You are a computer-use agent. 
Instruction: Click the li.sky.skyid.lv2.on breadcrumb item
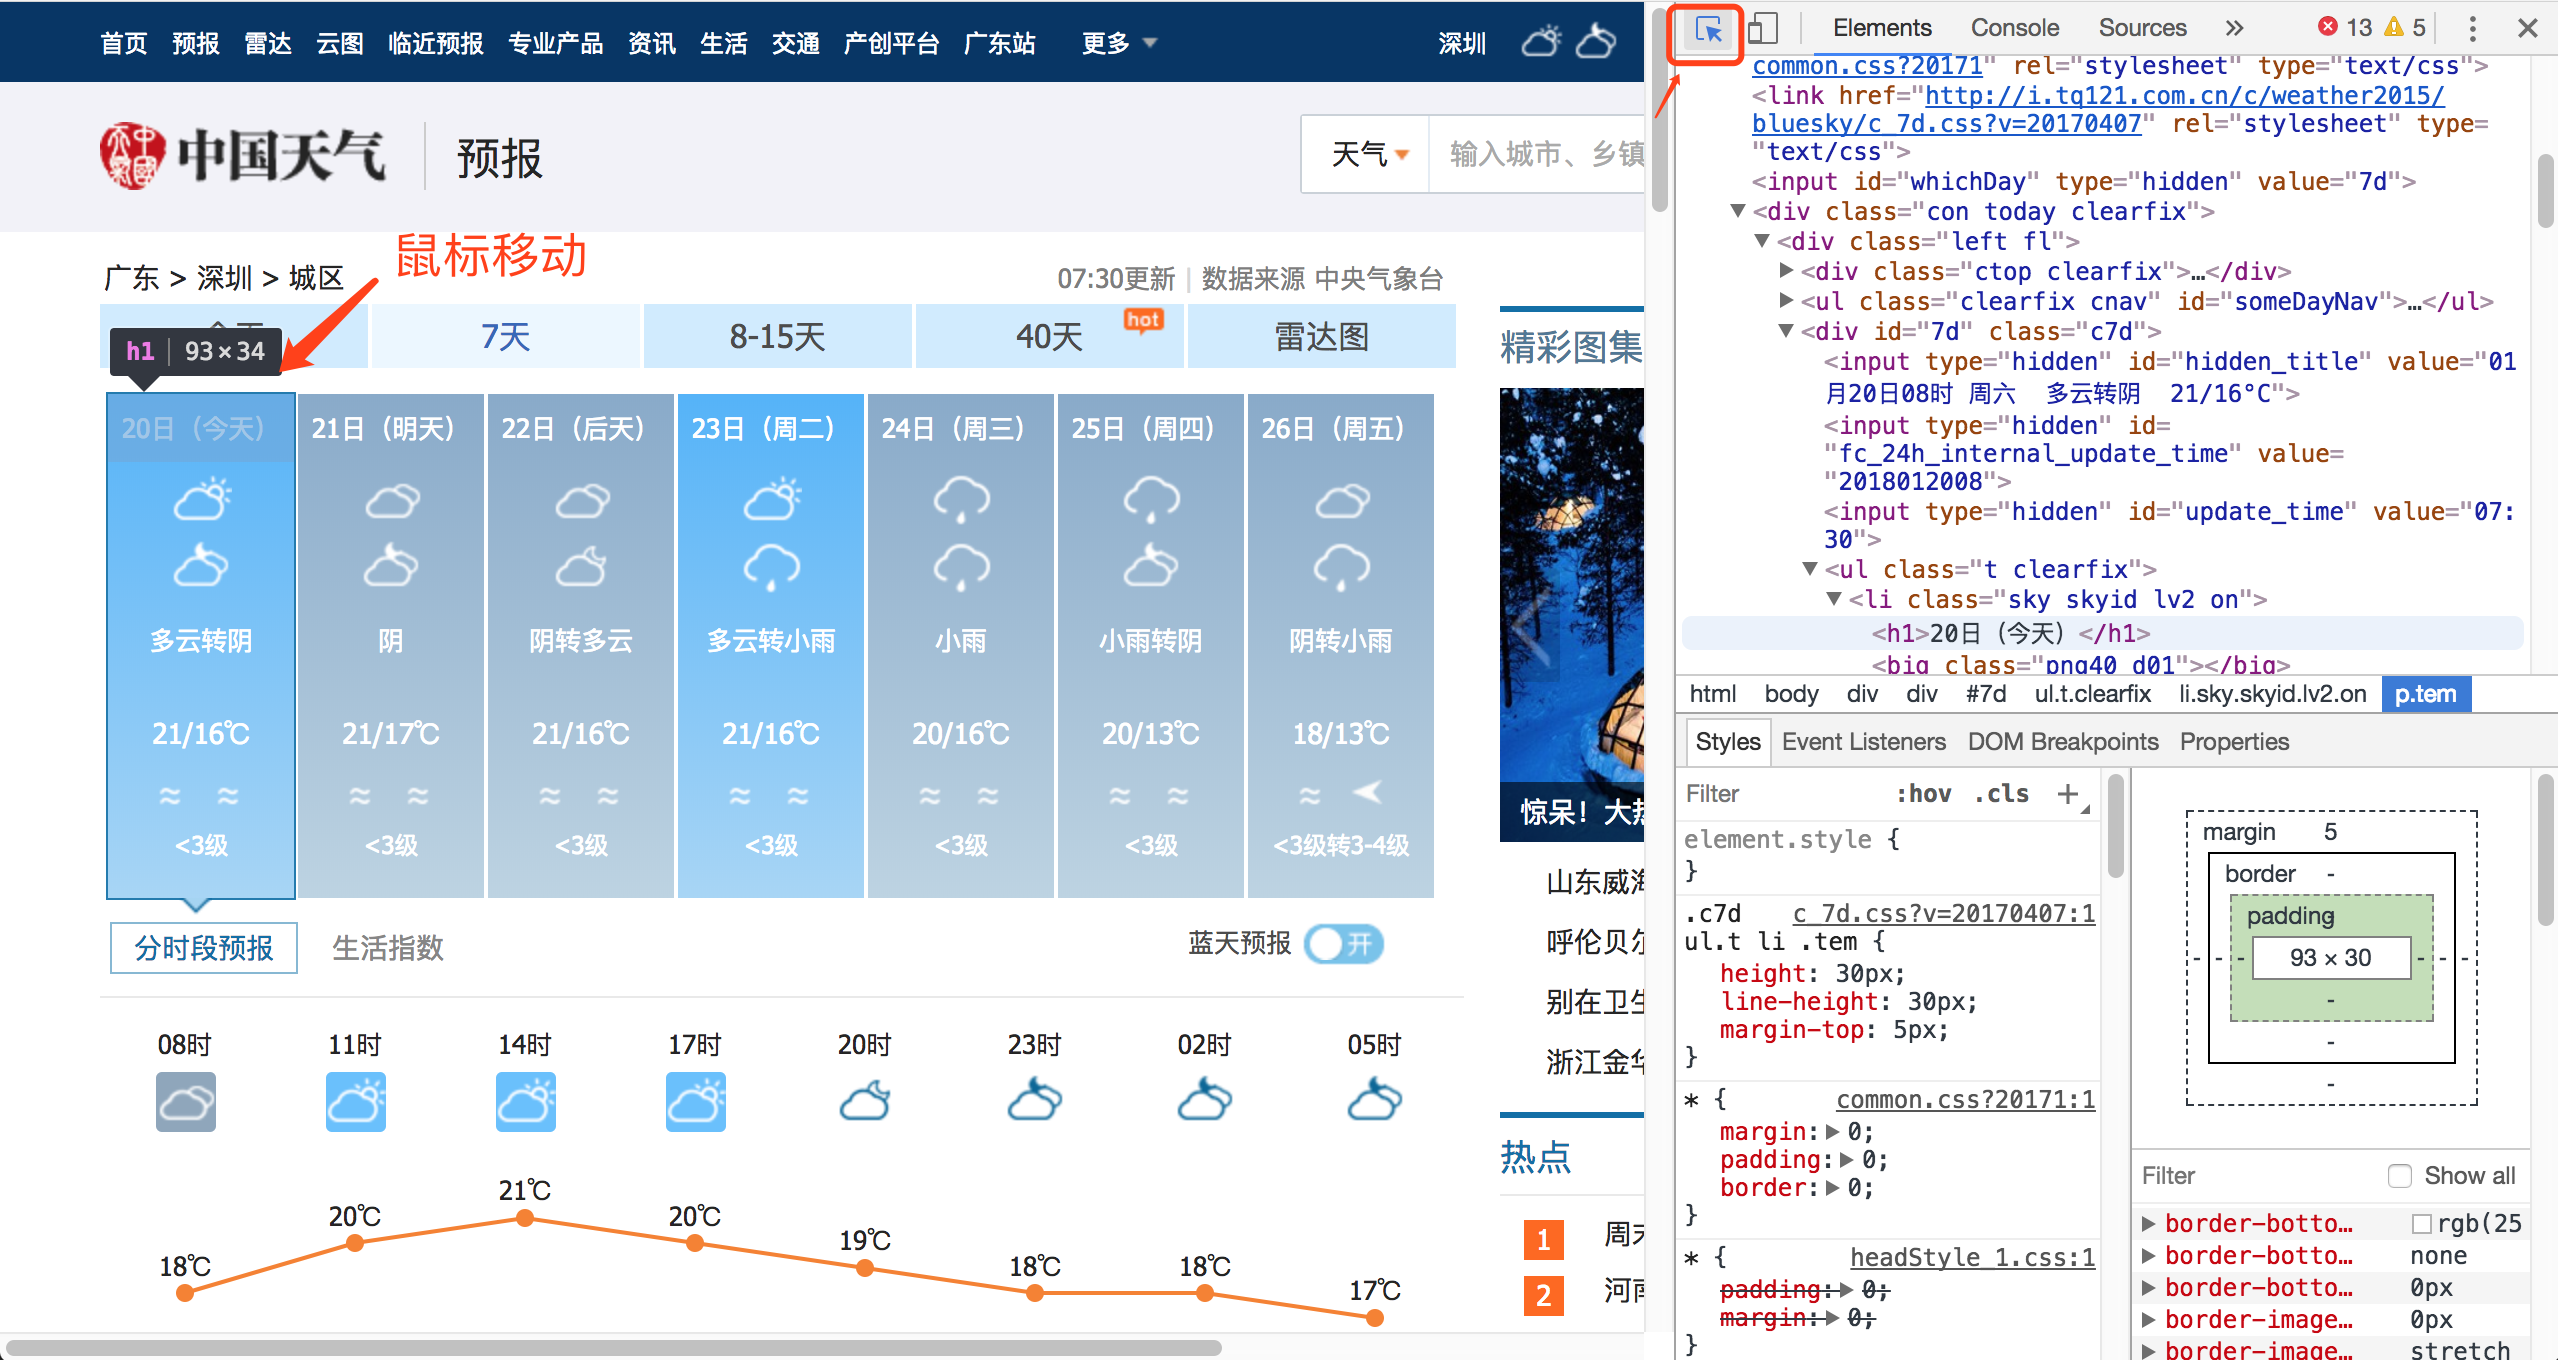pyautogui.click(x=2272, y=694)
